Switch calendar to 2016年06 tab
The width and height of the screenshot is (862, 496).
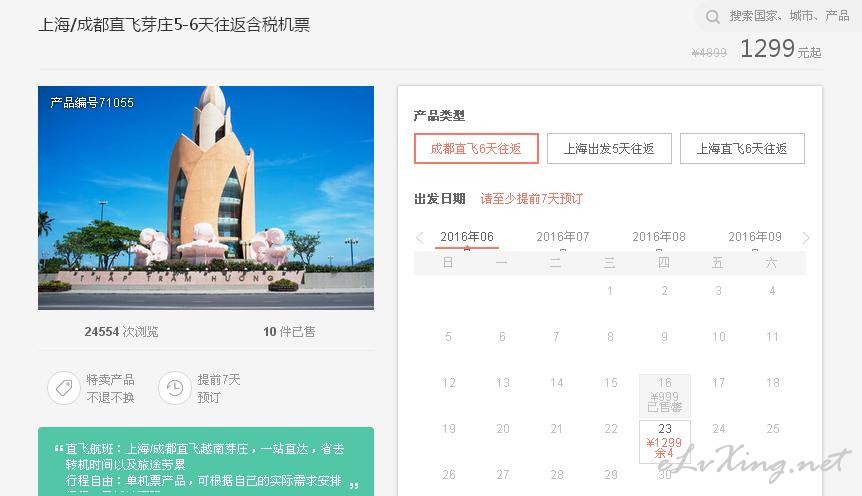[x=467, y=236]
